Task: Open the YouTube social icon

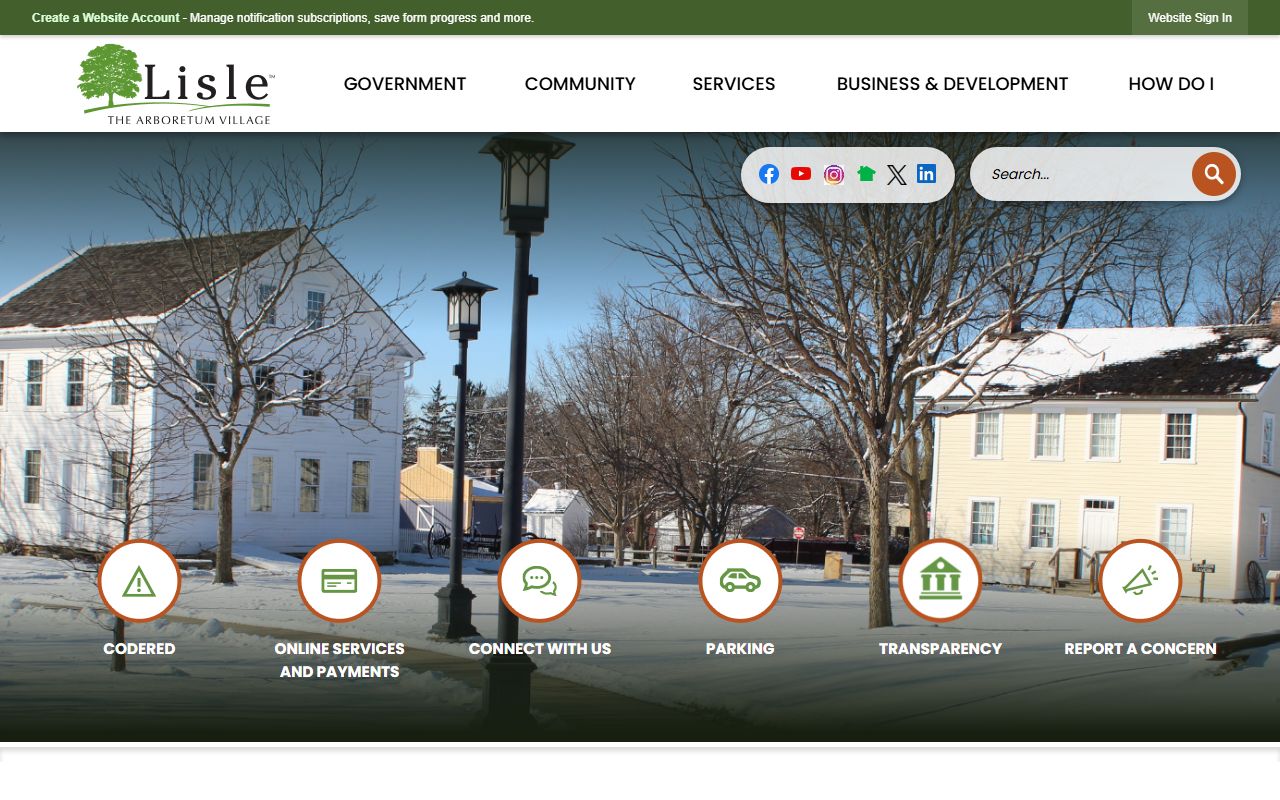Action: (801, 174)
